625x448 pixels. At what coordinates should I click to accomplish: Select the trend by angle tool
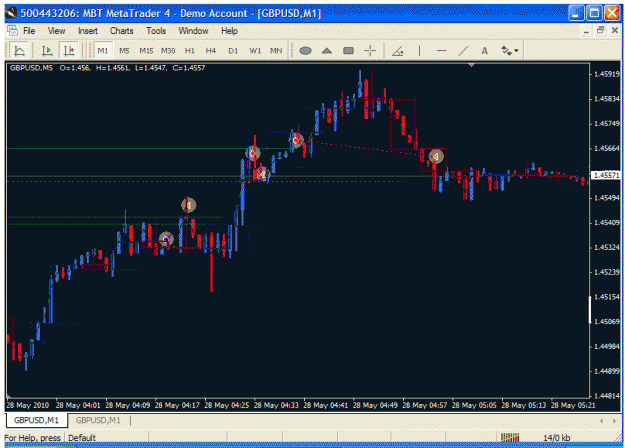click(x=397, y=51)
